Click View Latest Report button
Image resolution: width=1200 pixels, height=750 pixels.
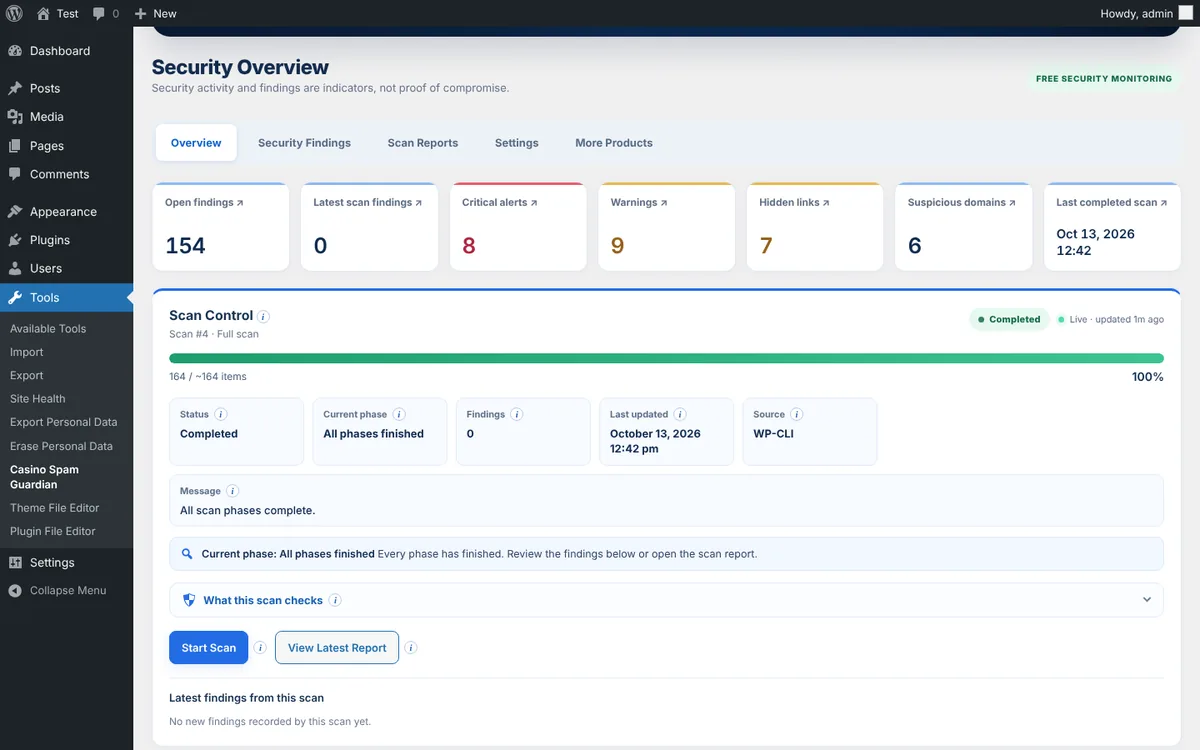337,648
